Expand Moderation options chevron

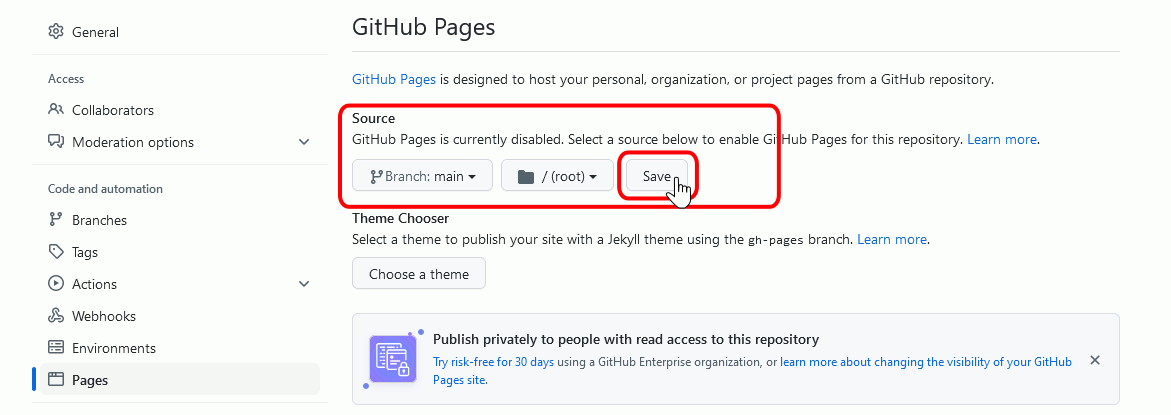(x=304, y=142)
